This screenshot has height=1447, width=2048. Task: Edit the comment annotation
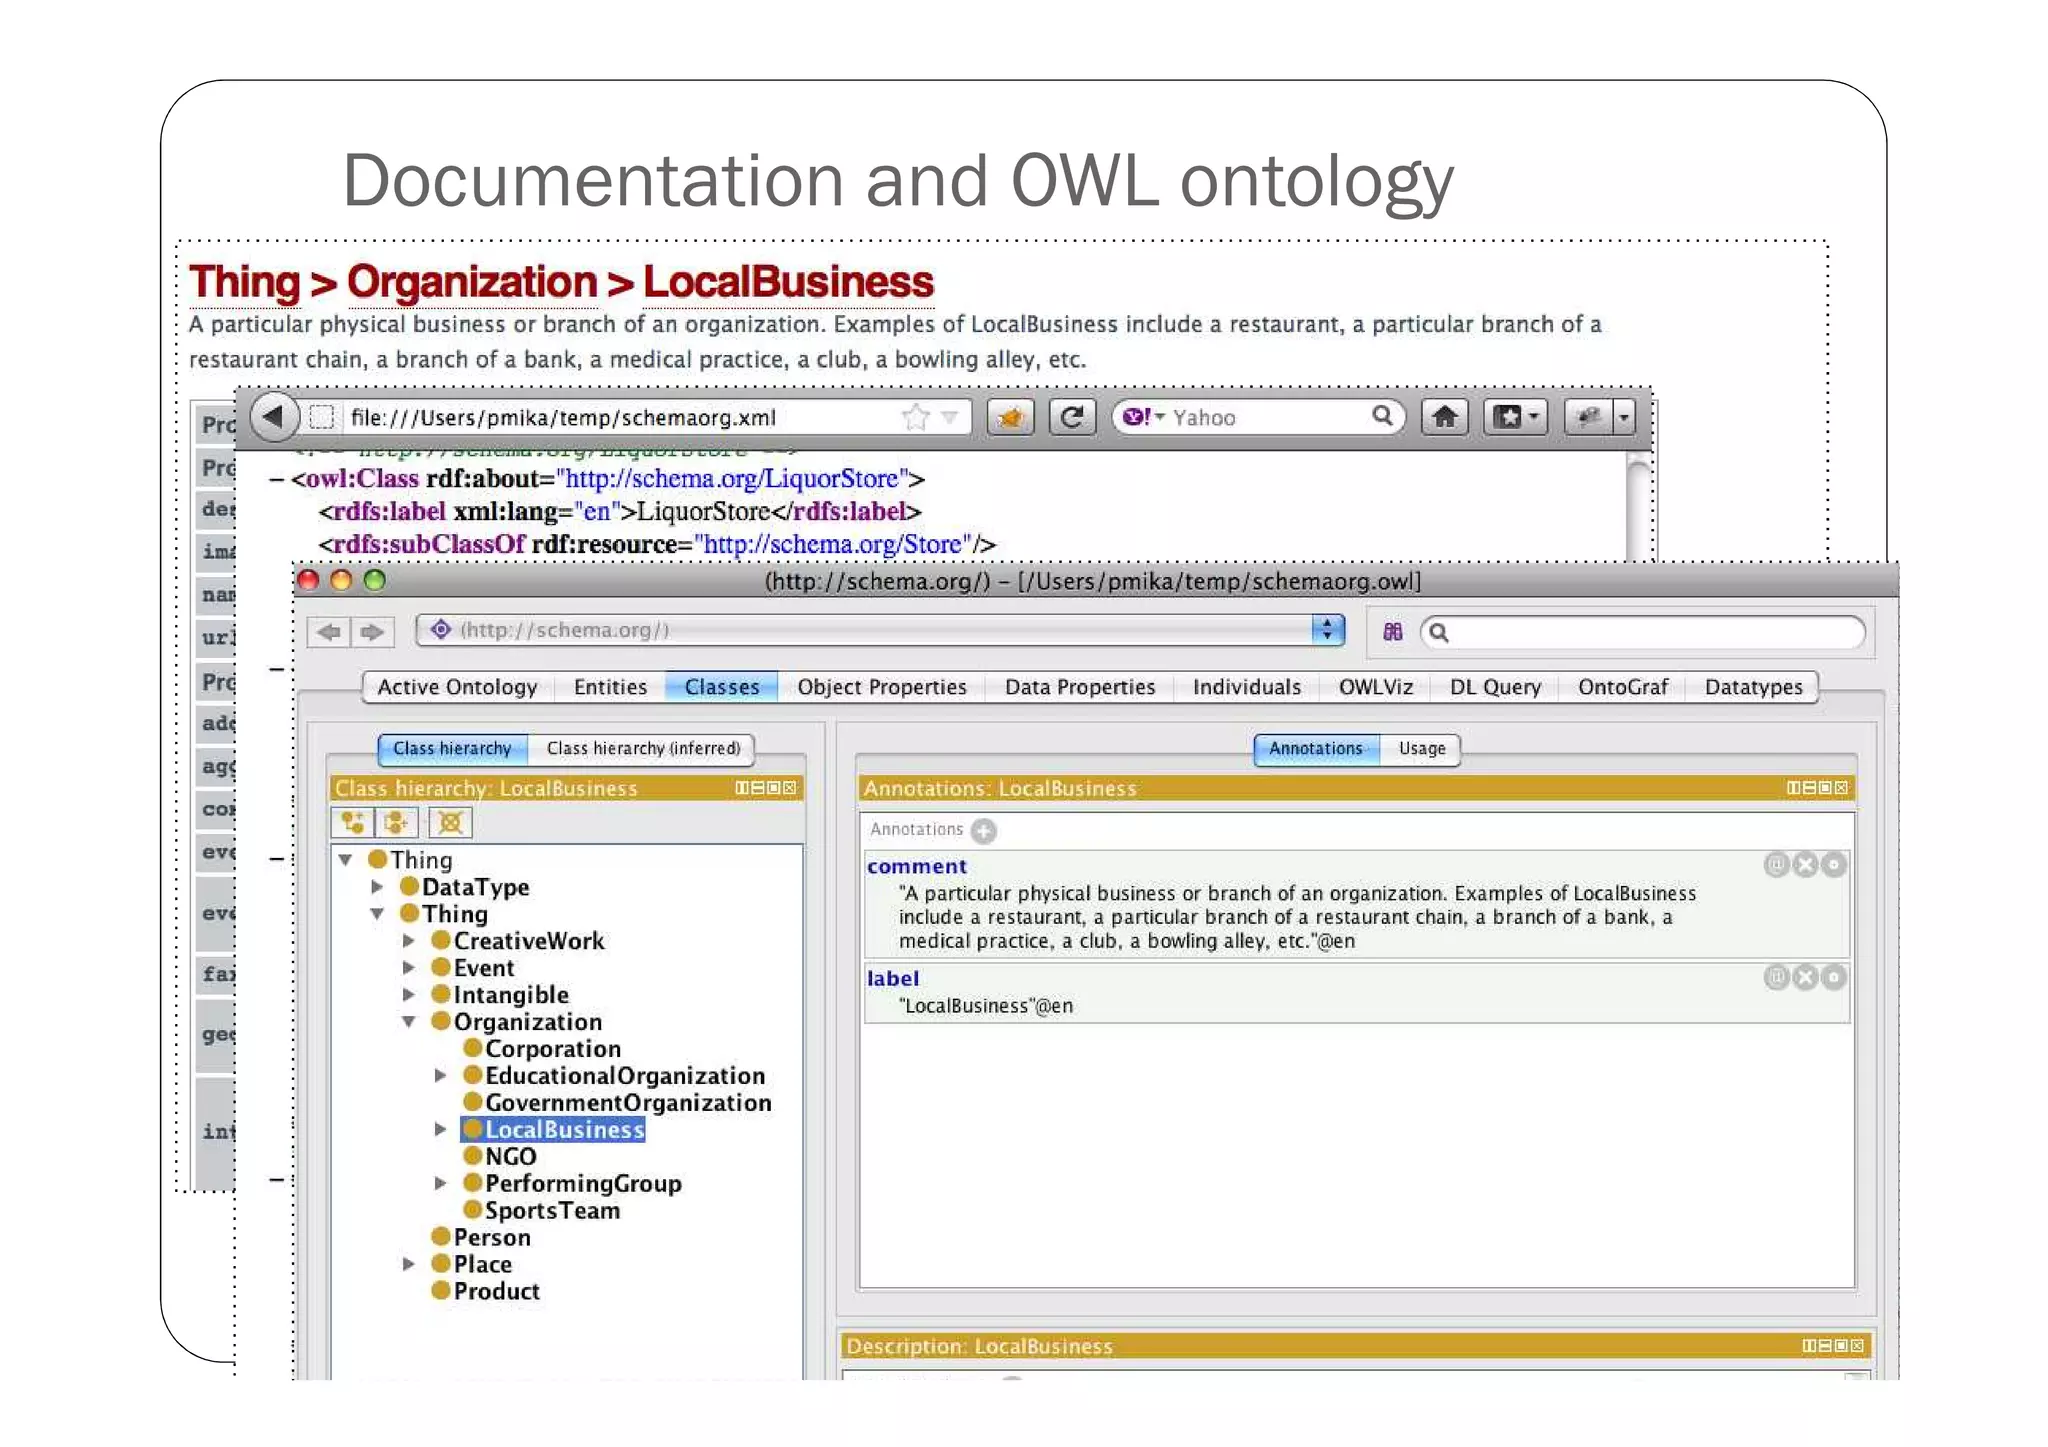pyautogui.click(x=1833, y=865)
